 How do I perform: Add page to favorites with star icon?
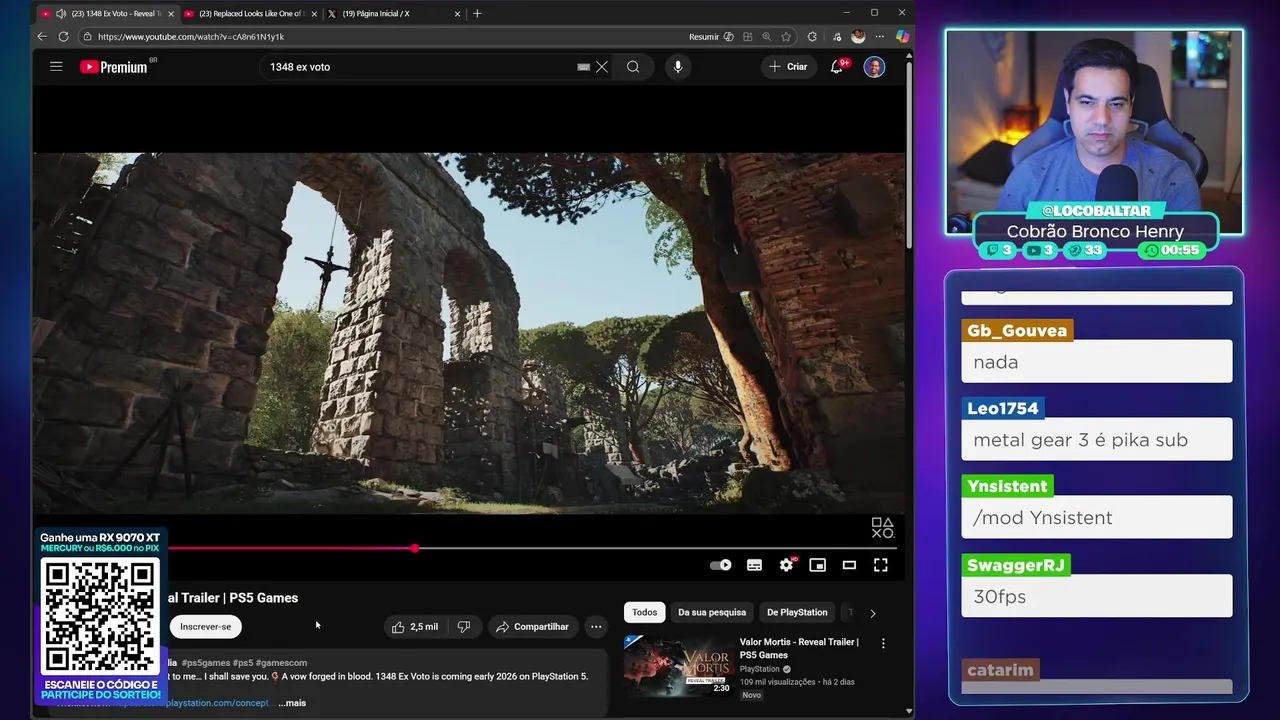pos(786,37)
